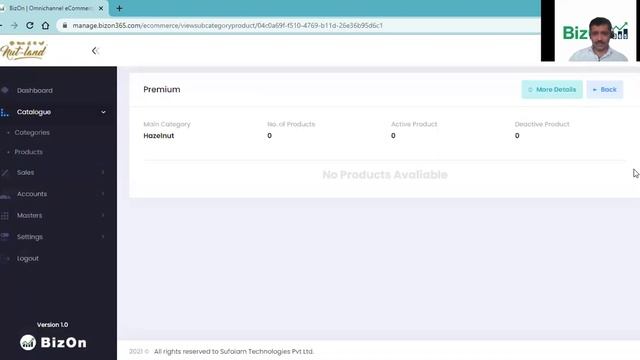640x360 pixels.
Task: Click the More Details button
Action: click(552, 89)
